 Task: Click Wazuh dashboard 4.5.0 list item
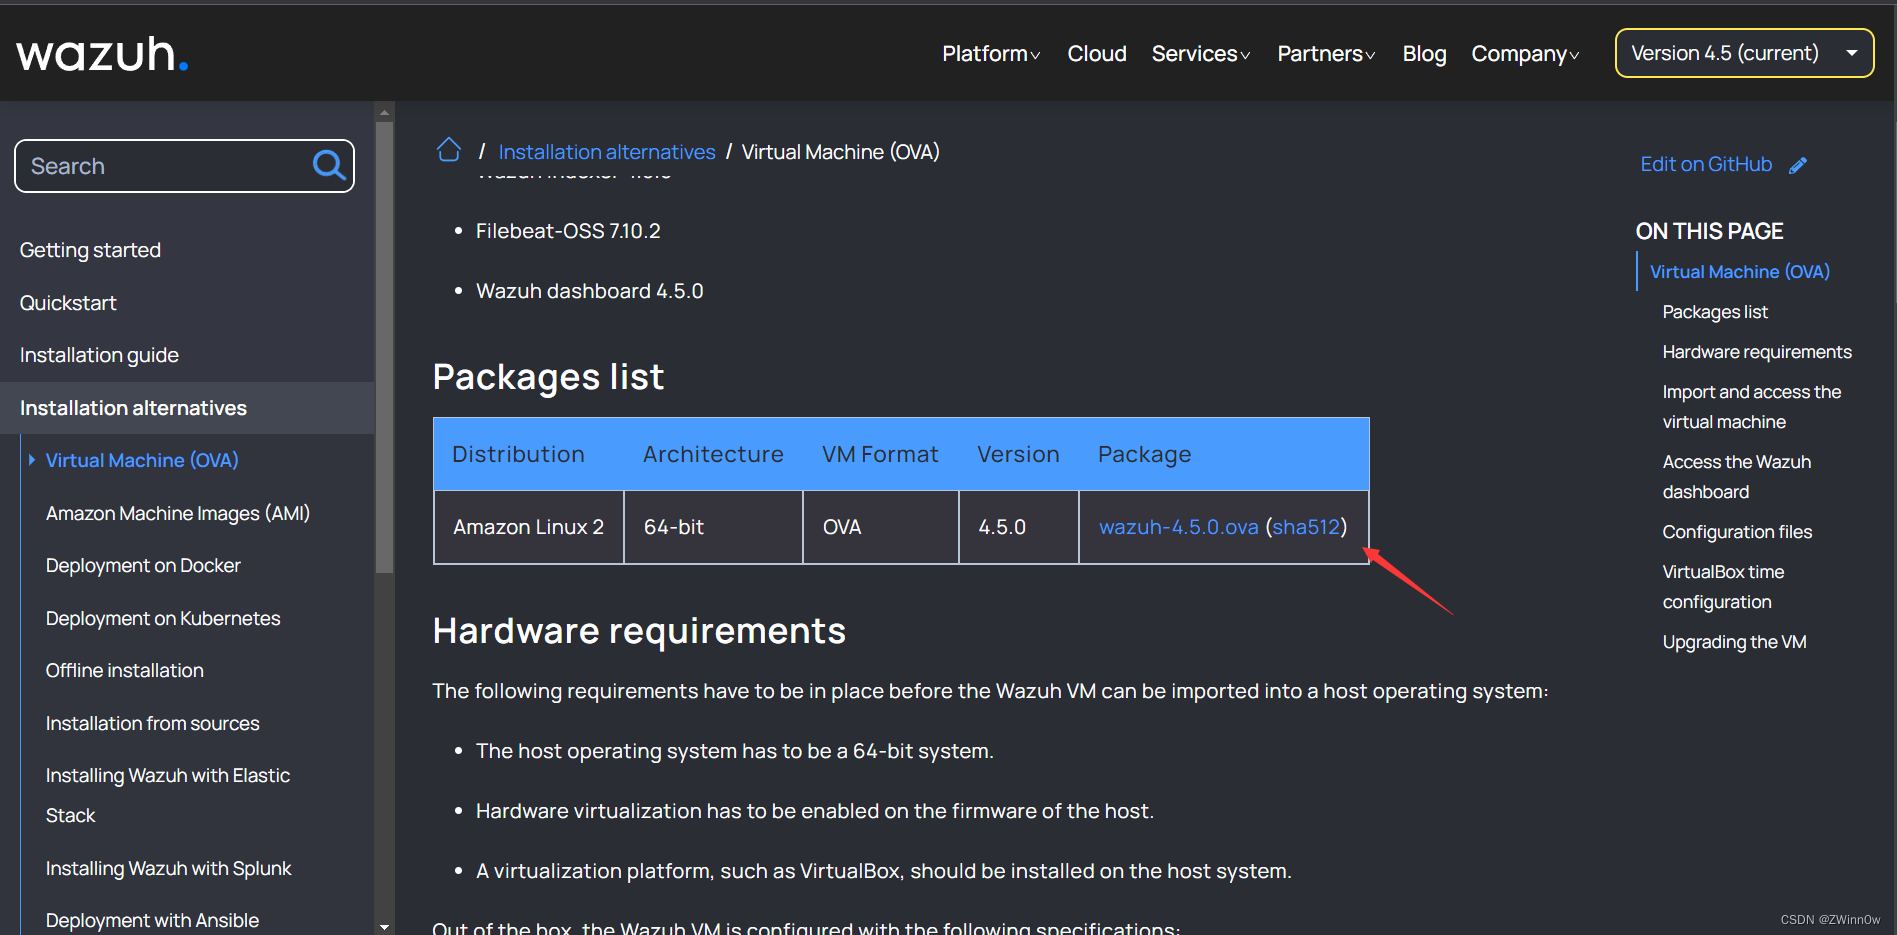(x=590, y=291)
